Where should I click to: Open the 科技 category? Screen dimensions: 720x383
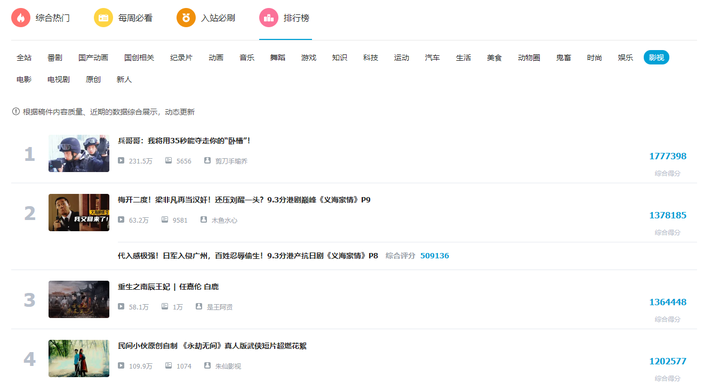coord(371,57)
